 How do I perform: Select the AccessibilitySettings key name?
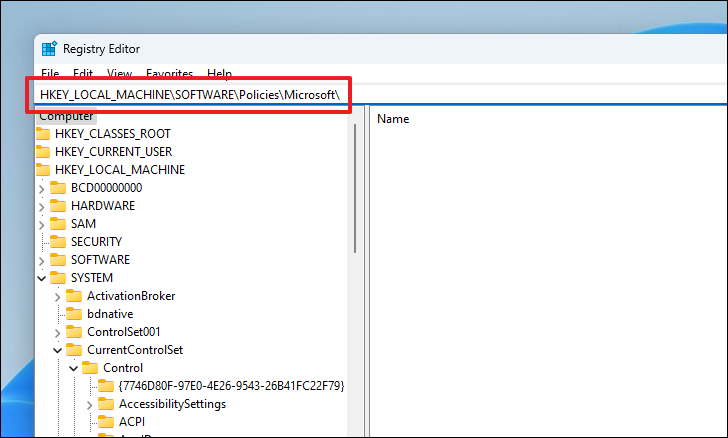[173, 405]
